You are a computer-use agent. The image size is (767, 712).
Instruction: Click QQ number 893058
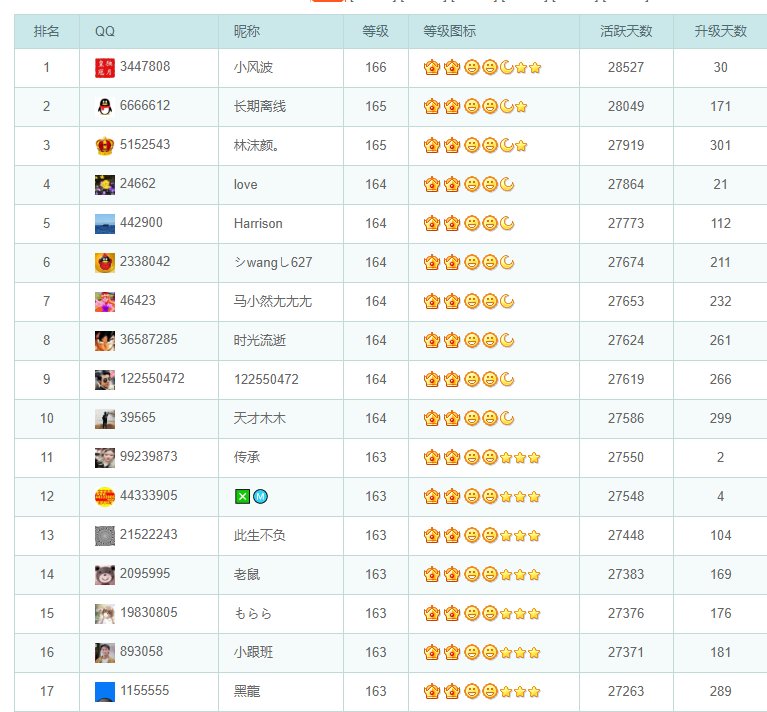[x=141, y=651]
